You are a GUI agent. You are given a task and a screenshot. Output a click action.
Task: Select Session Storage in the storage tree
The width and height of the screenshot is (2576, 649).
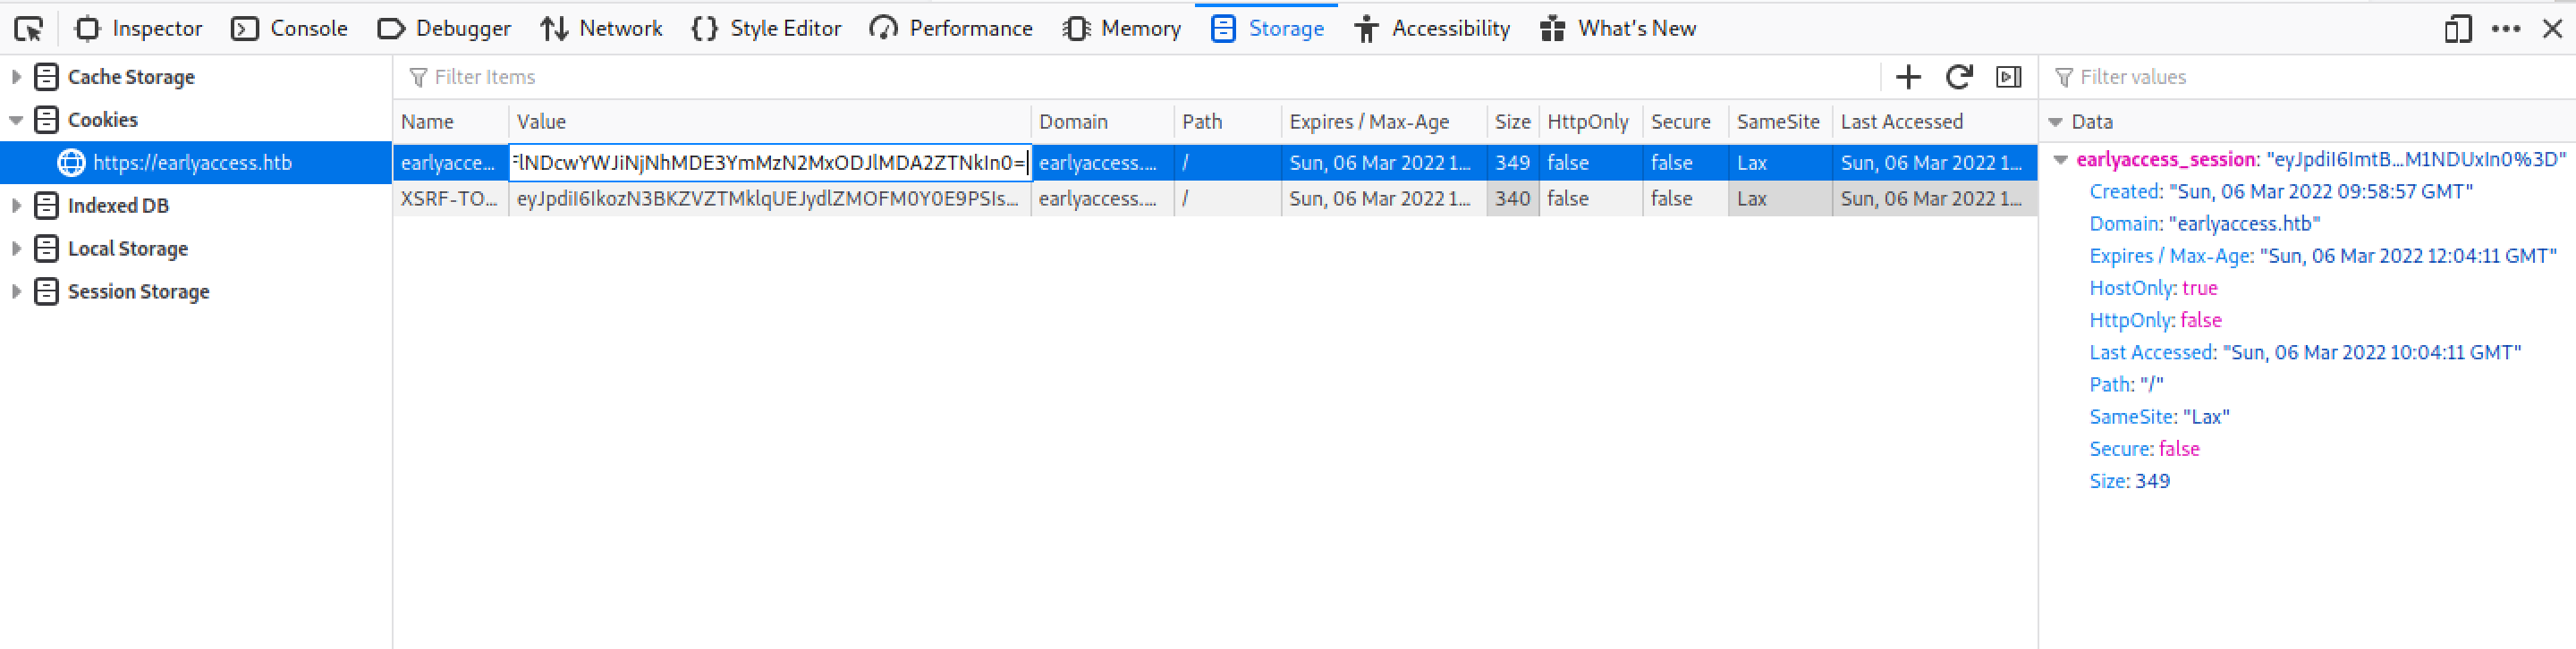[x=139, y=292]
